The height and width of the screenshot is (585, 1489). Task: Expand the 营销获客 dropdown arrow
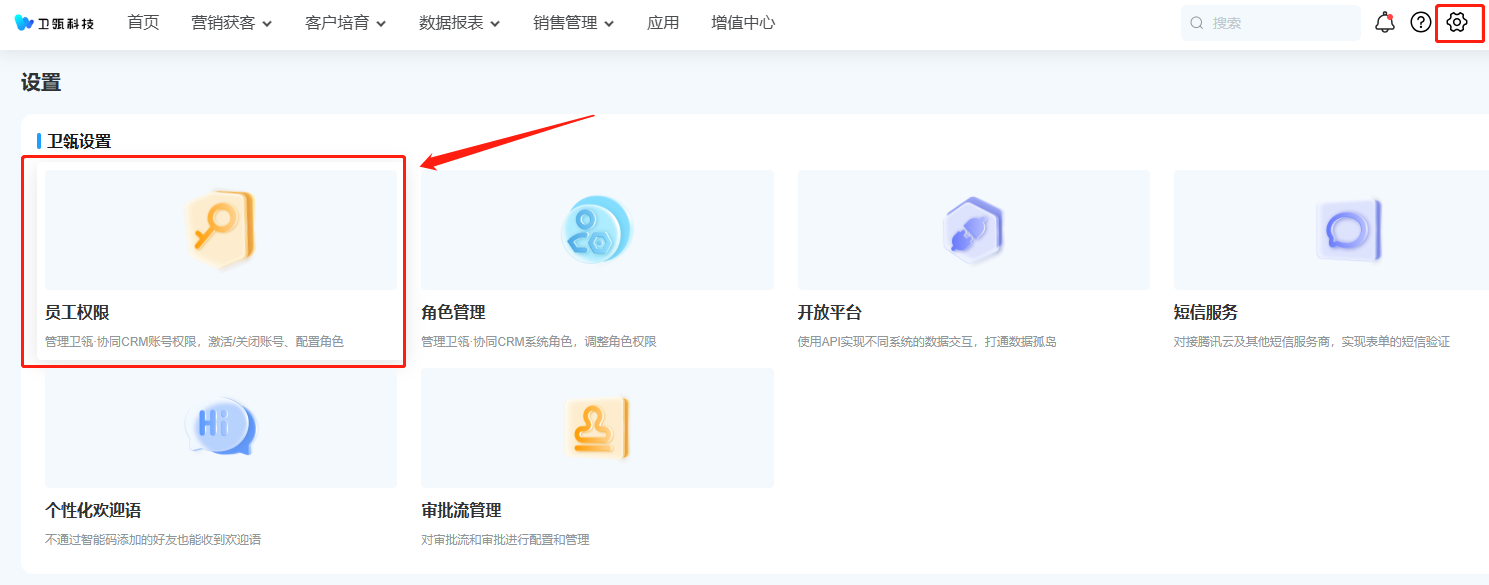pyautogui.click(x=267, y=24)
